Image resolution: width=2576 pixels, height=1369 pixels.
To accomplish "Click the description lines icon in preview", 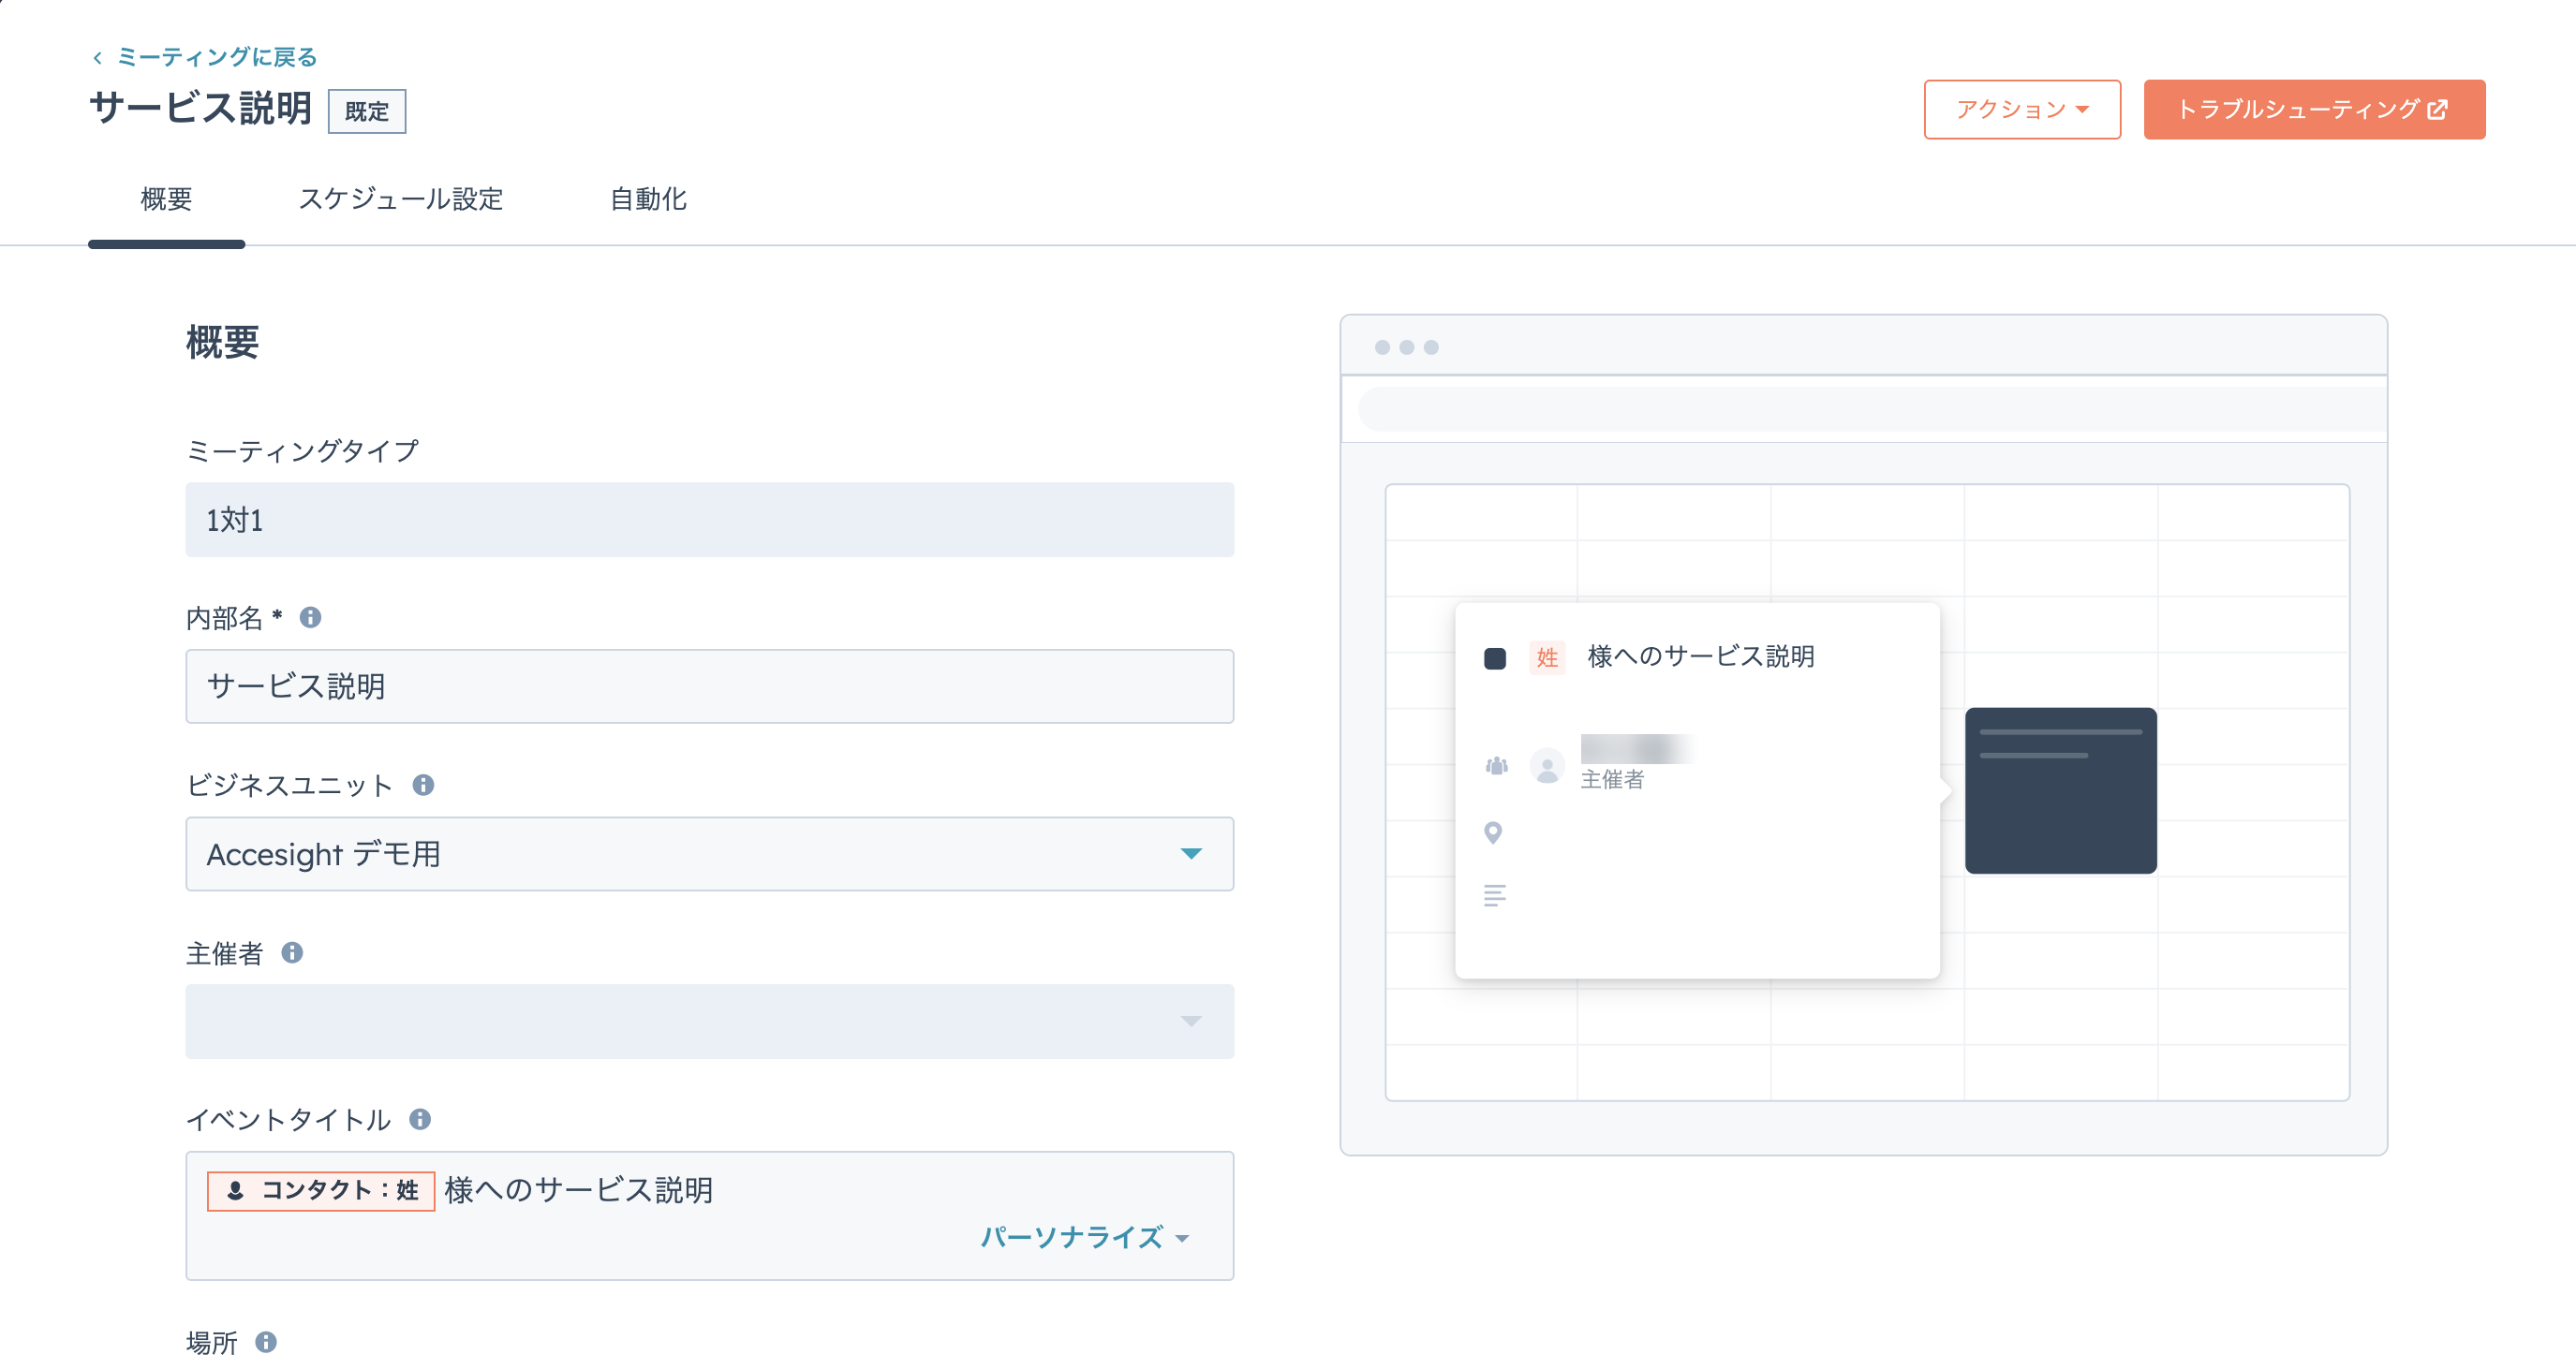I will [x=1495, y=895].
